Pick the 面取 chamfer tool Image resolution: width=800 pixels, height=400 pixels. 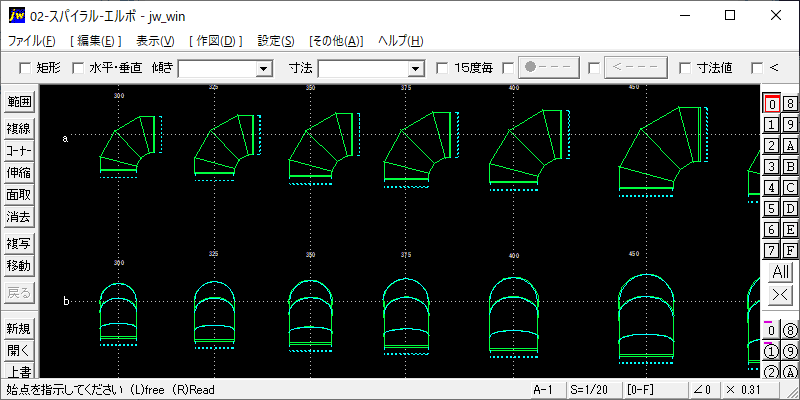pos(19,195)
